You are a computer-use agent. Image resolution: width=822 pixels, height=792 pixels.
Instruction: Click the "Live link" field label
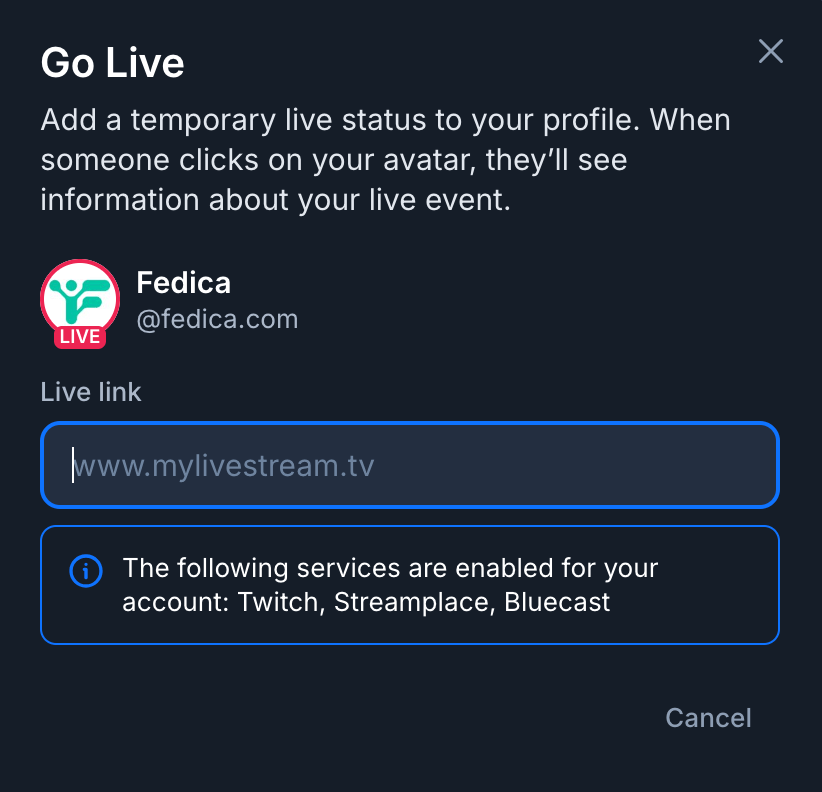[x=91, y=392]
